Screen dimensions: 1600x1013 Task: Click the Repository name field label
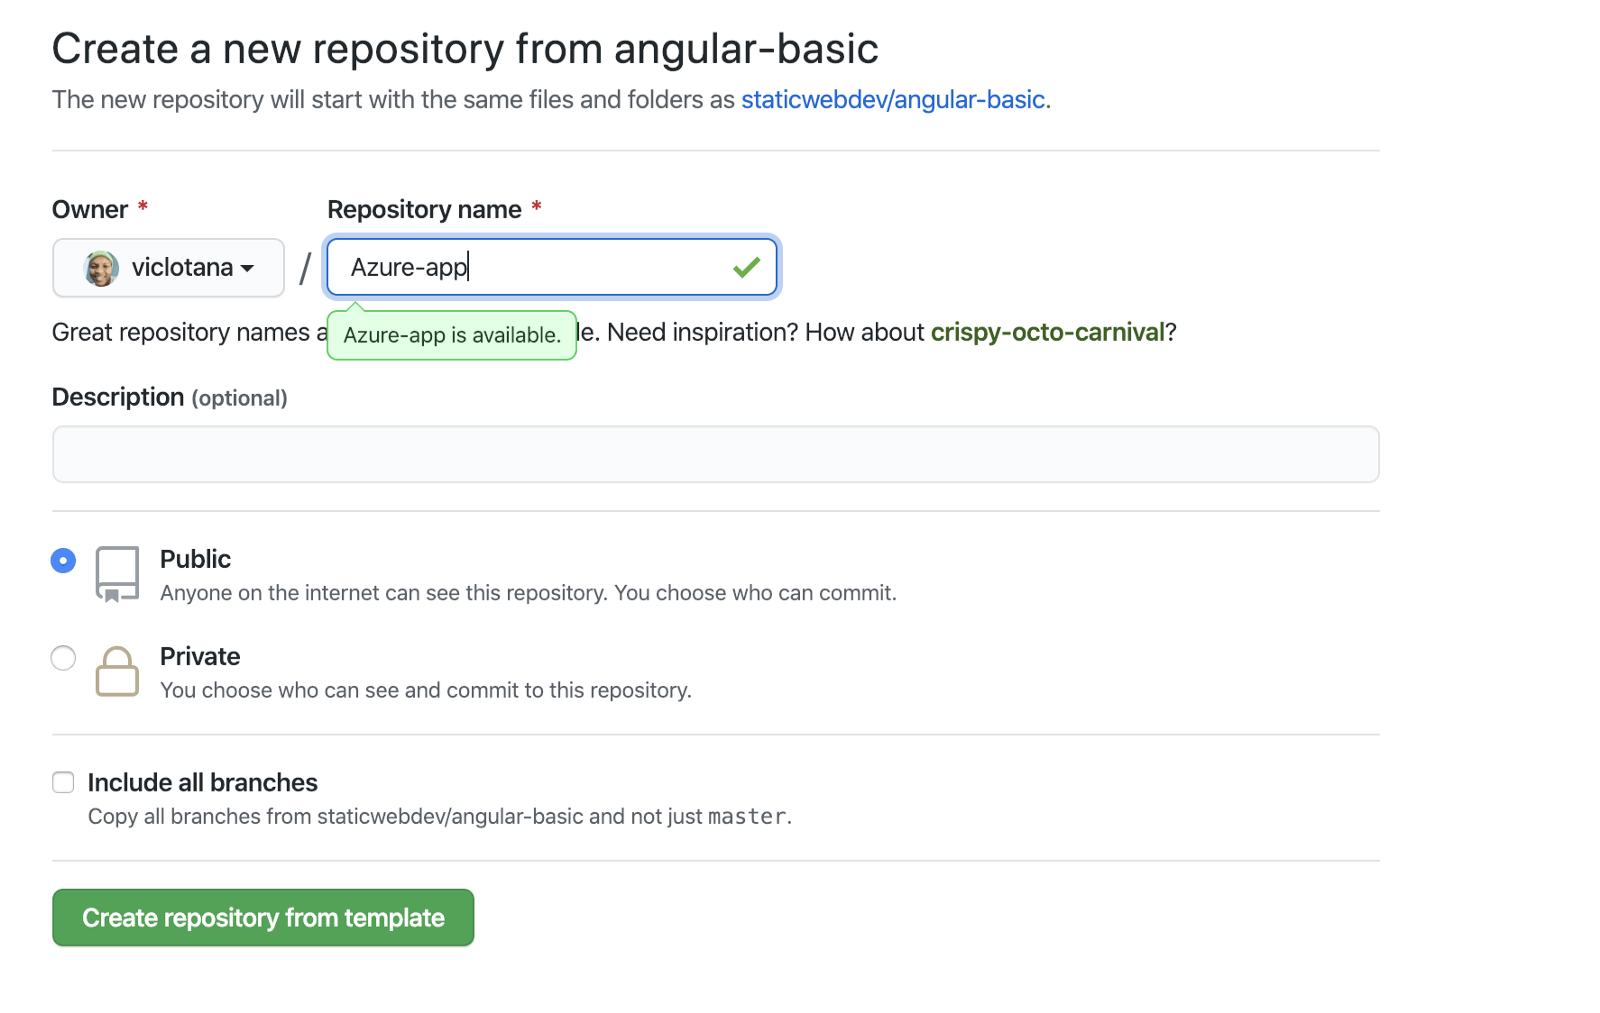(424, 209)
